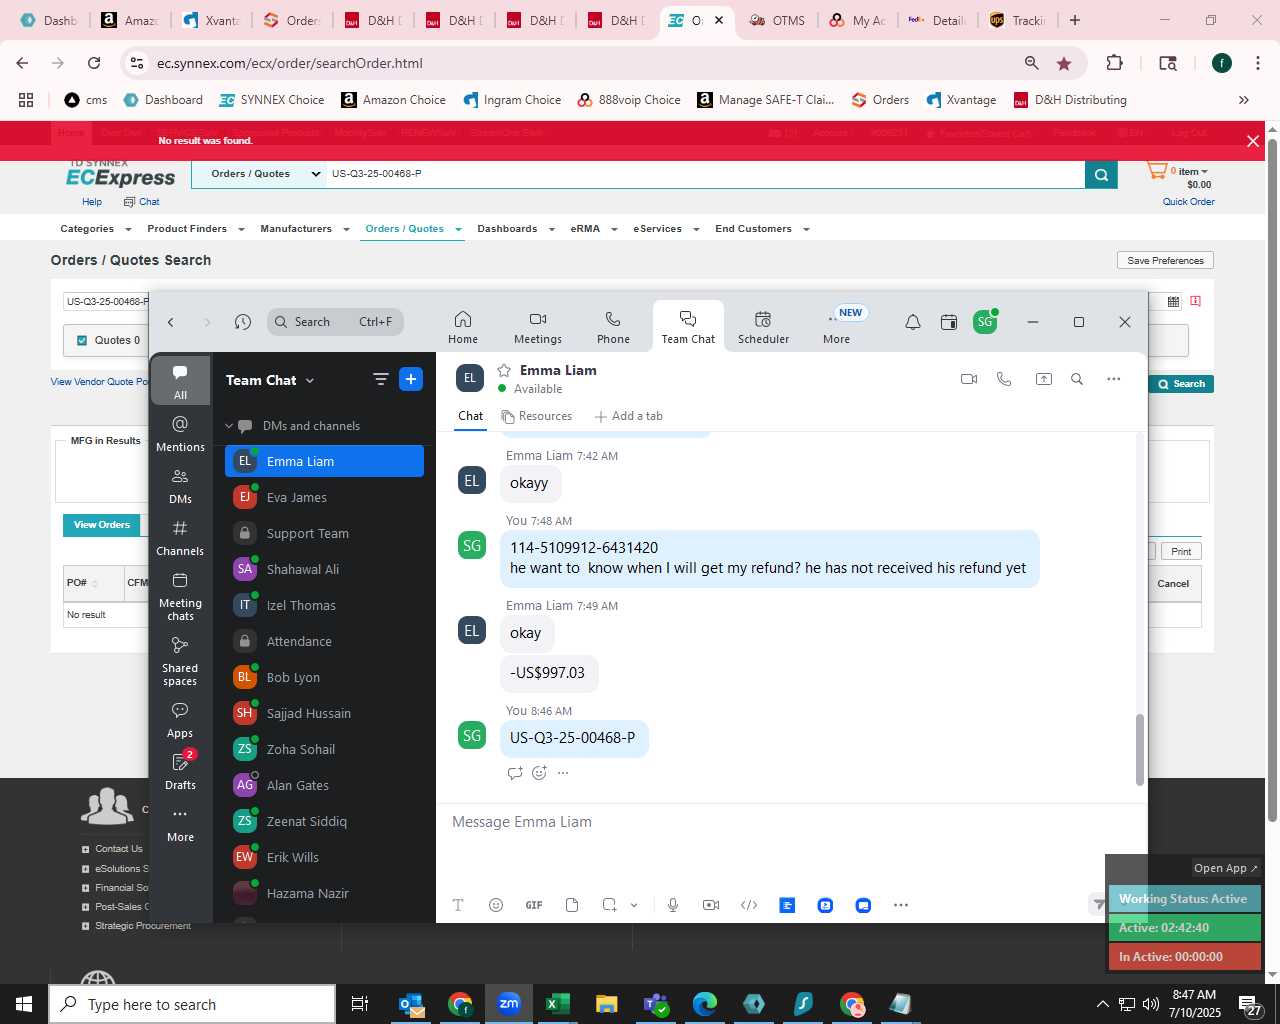
Task: Click the browser page vertical scrollbar
Action: coord(1272,480)
